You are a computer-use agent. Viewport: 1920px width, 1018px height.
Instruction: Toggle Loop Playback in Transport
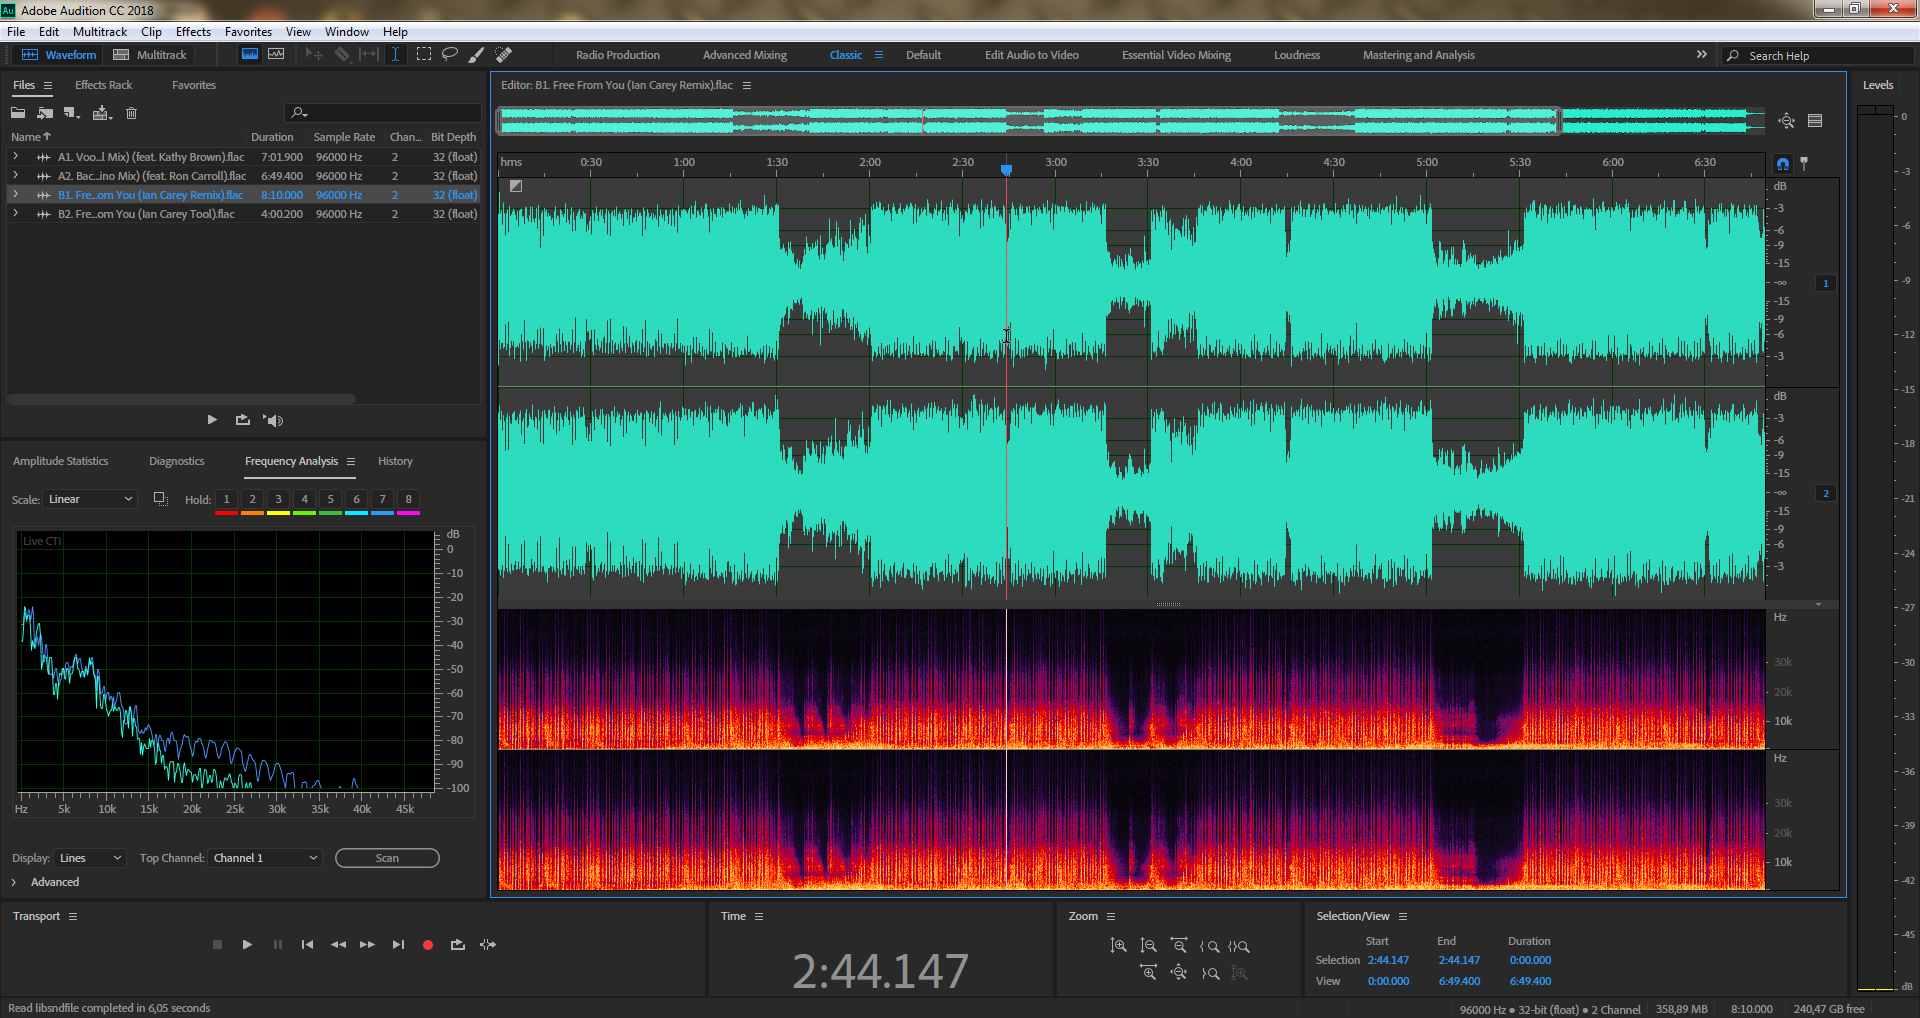point(458,944)
